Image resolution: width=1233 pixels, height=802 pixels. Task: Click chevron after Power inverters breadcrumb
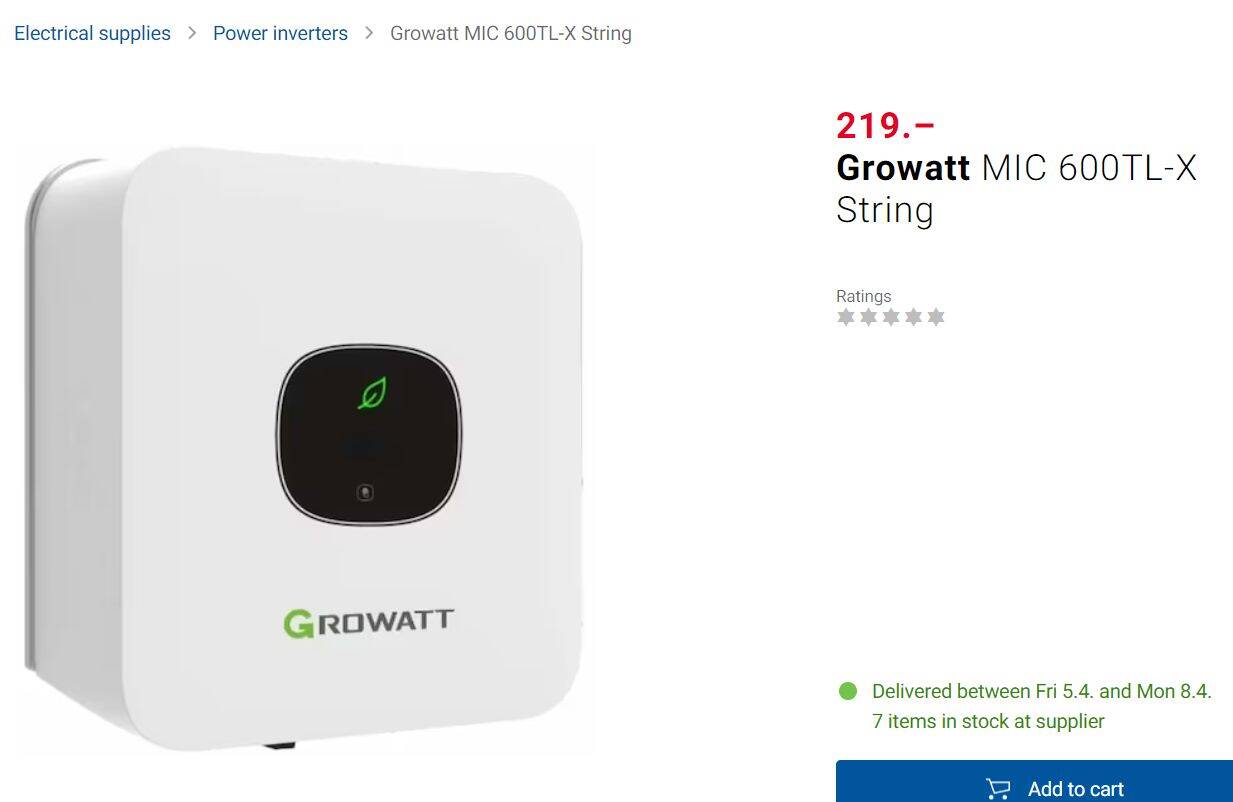[369, 33]
